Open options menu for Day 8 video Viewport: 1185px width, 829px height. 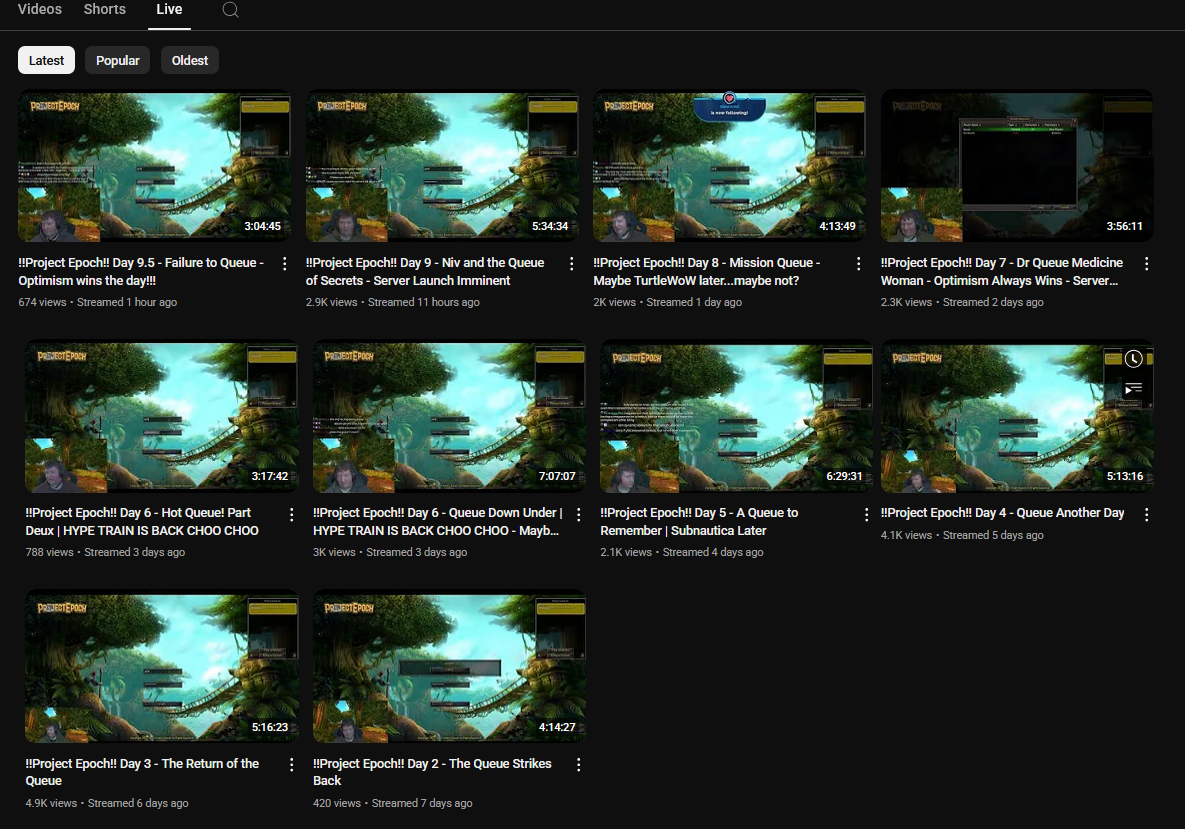tap(859, 264)
